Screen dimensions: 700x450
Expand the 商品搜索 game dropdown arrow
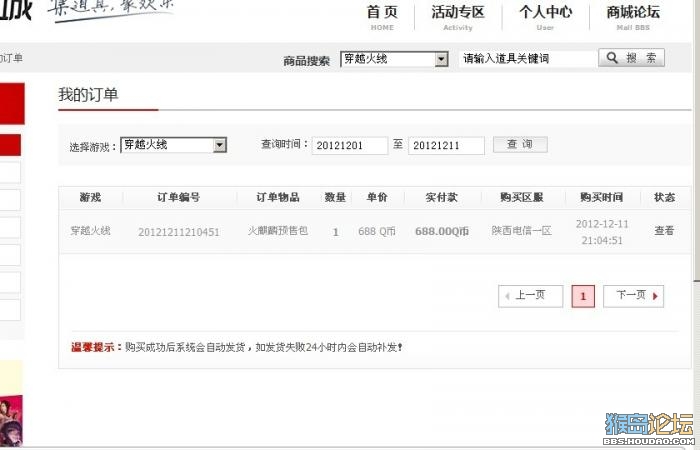pos(441,59)
